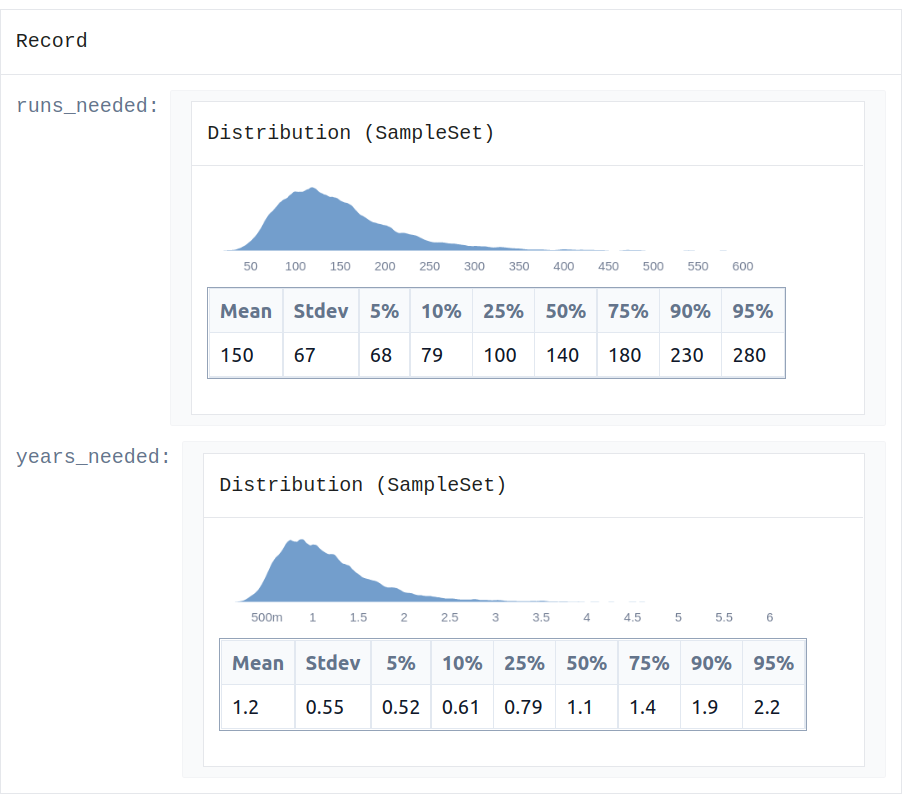
Task: Click the Record header title
Action: pyautogui.click(x=51, y=41)
